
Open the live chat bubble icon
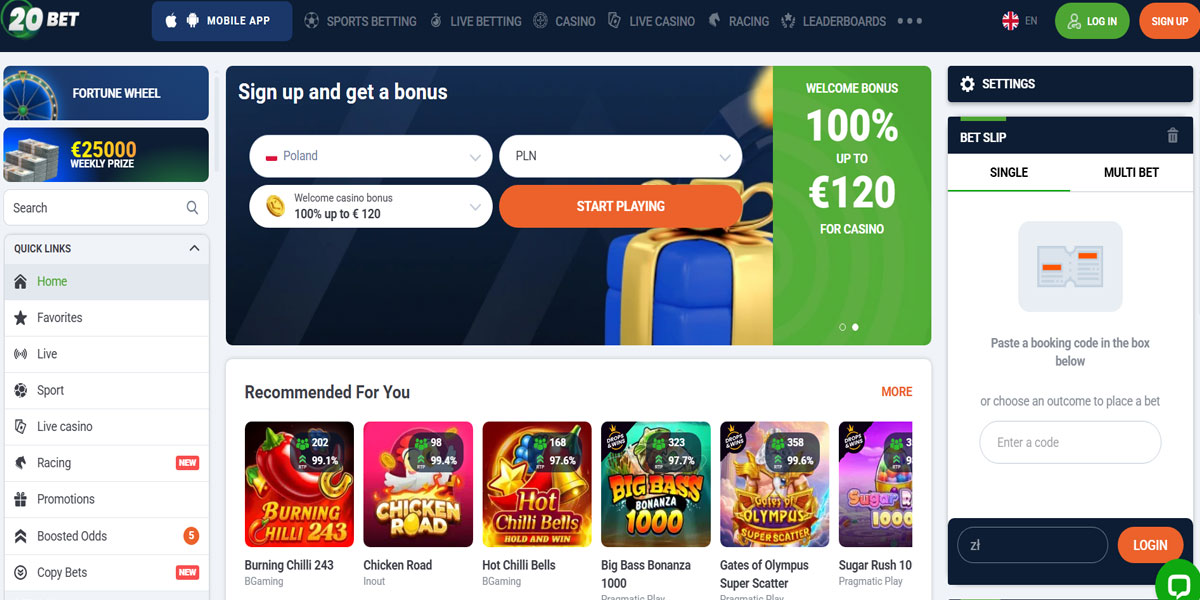coord(1178,583)
